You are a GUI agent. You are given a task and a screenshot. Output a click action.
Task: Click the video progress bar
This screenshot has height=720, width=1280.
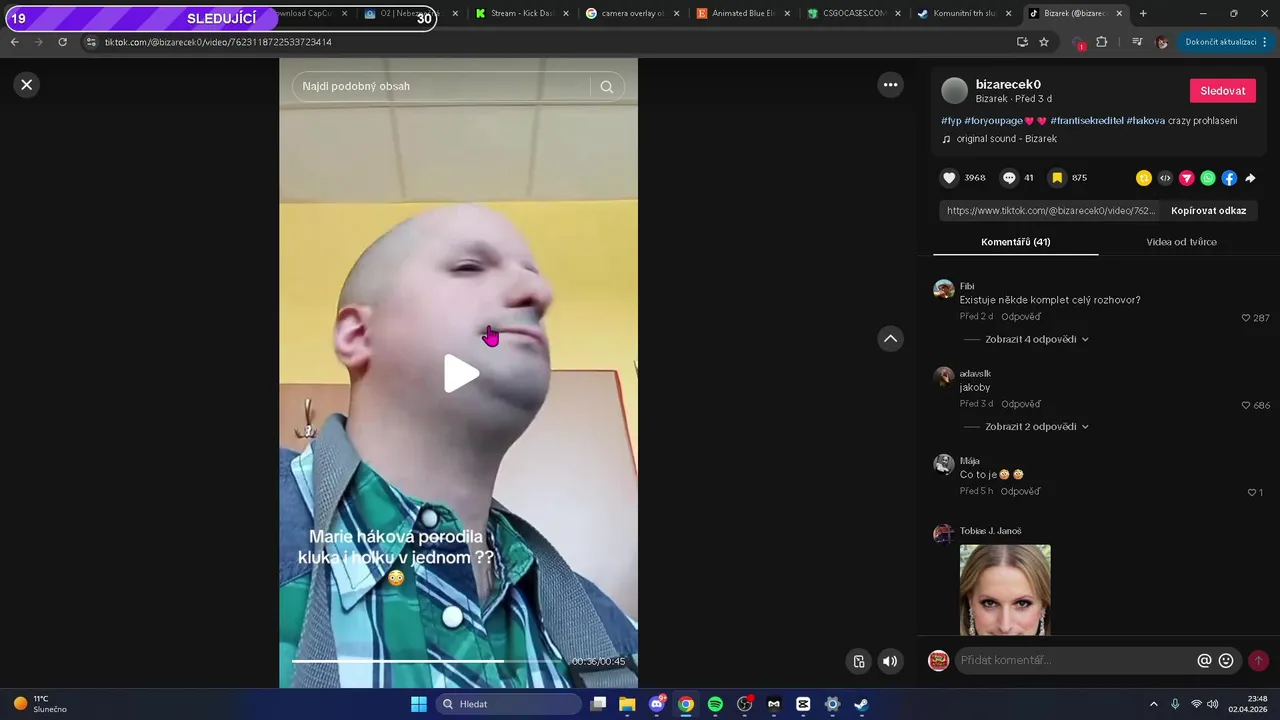click(x=426, y=661)
